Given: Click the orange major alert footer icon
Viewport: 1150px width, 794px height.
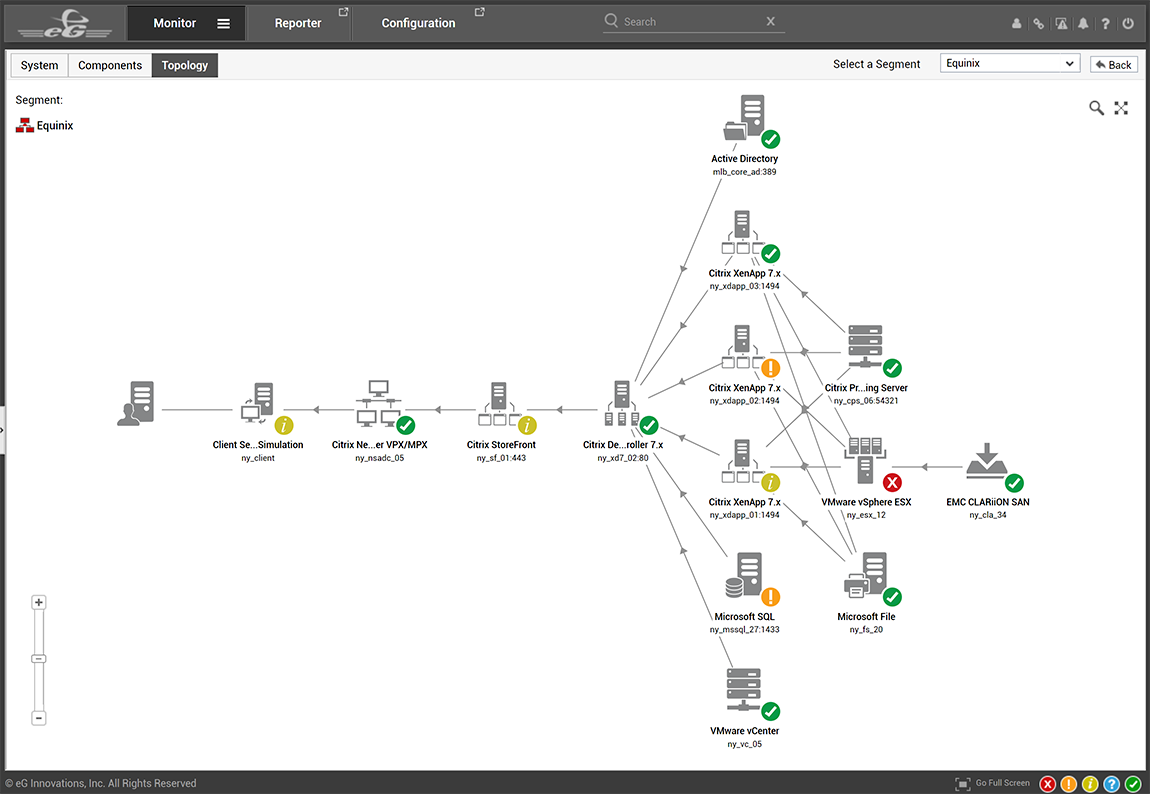Looking at the screenshot, I should pyautogui.click(x=1069, y=784).
